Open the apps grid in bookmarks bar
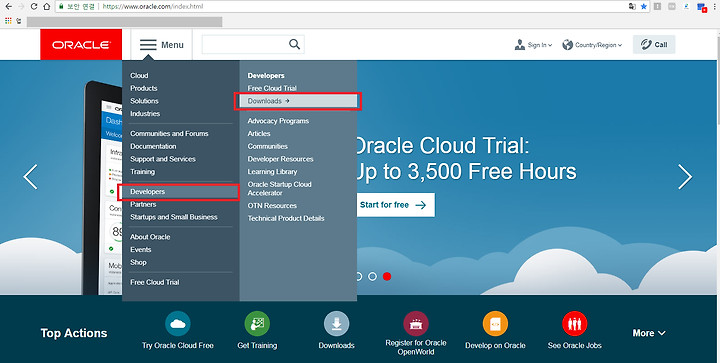Screen dimensions: 720x363 (x=8, y=21)
